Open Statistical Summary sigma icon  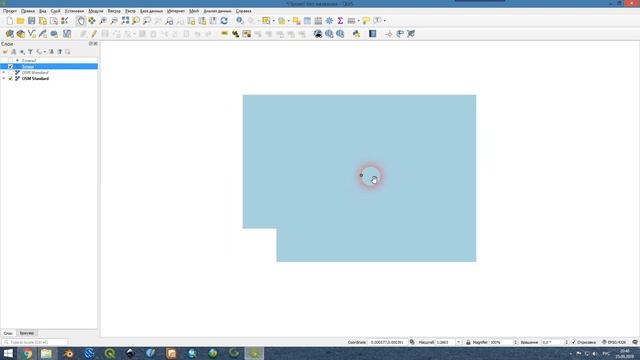(x=340, y=20)
